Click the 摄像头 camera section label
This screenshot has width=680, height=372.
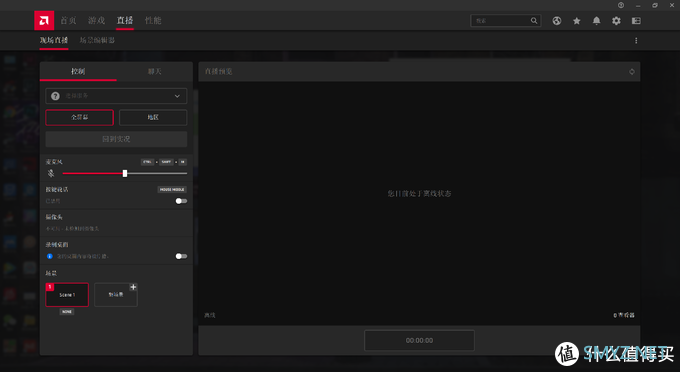[54, 217]
